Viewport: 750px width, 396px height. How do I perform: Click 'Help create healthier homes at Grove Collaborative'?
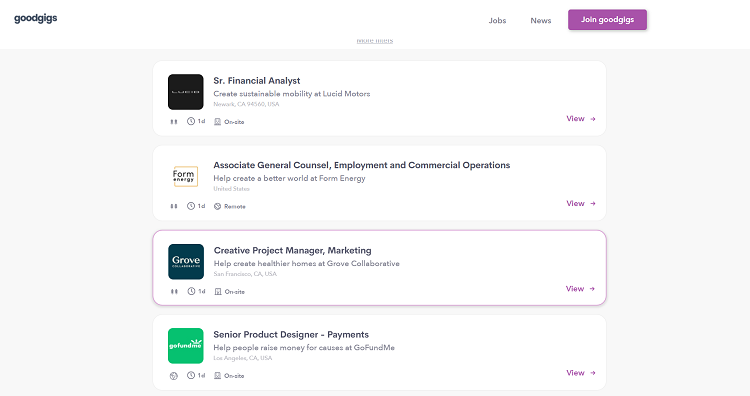pos(307,264)
